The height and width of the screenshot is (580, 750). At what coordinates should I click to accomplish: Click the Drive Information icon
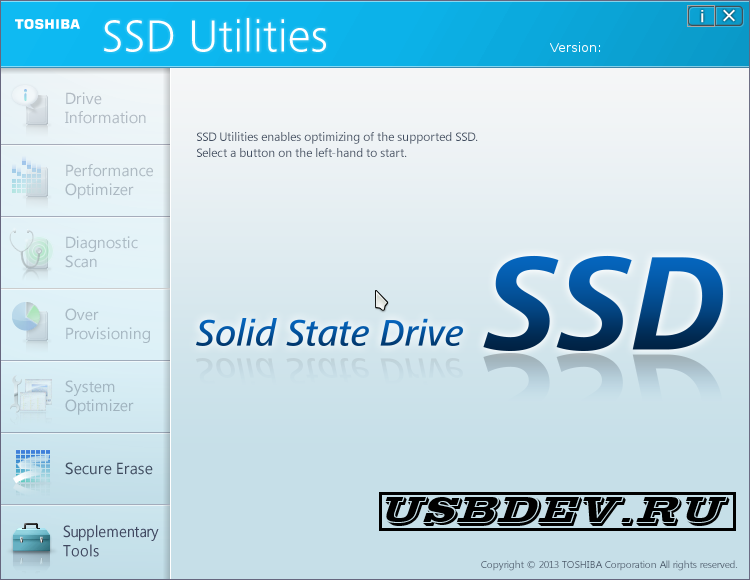point(31,107)
